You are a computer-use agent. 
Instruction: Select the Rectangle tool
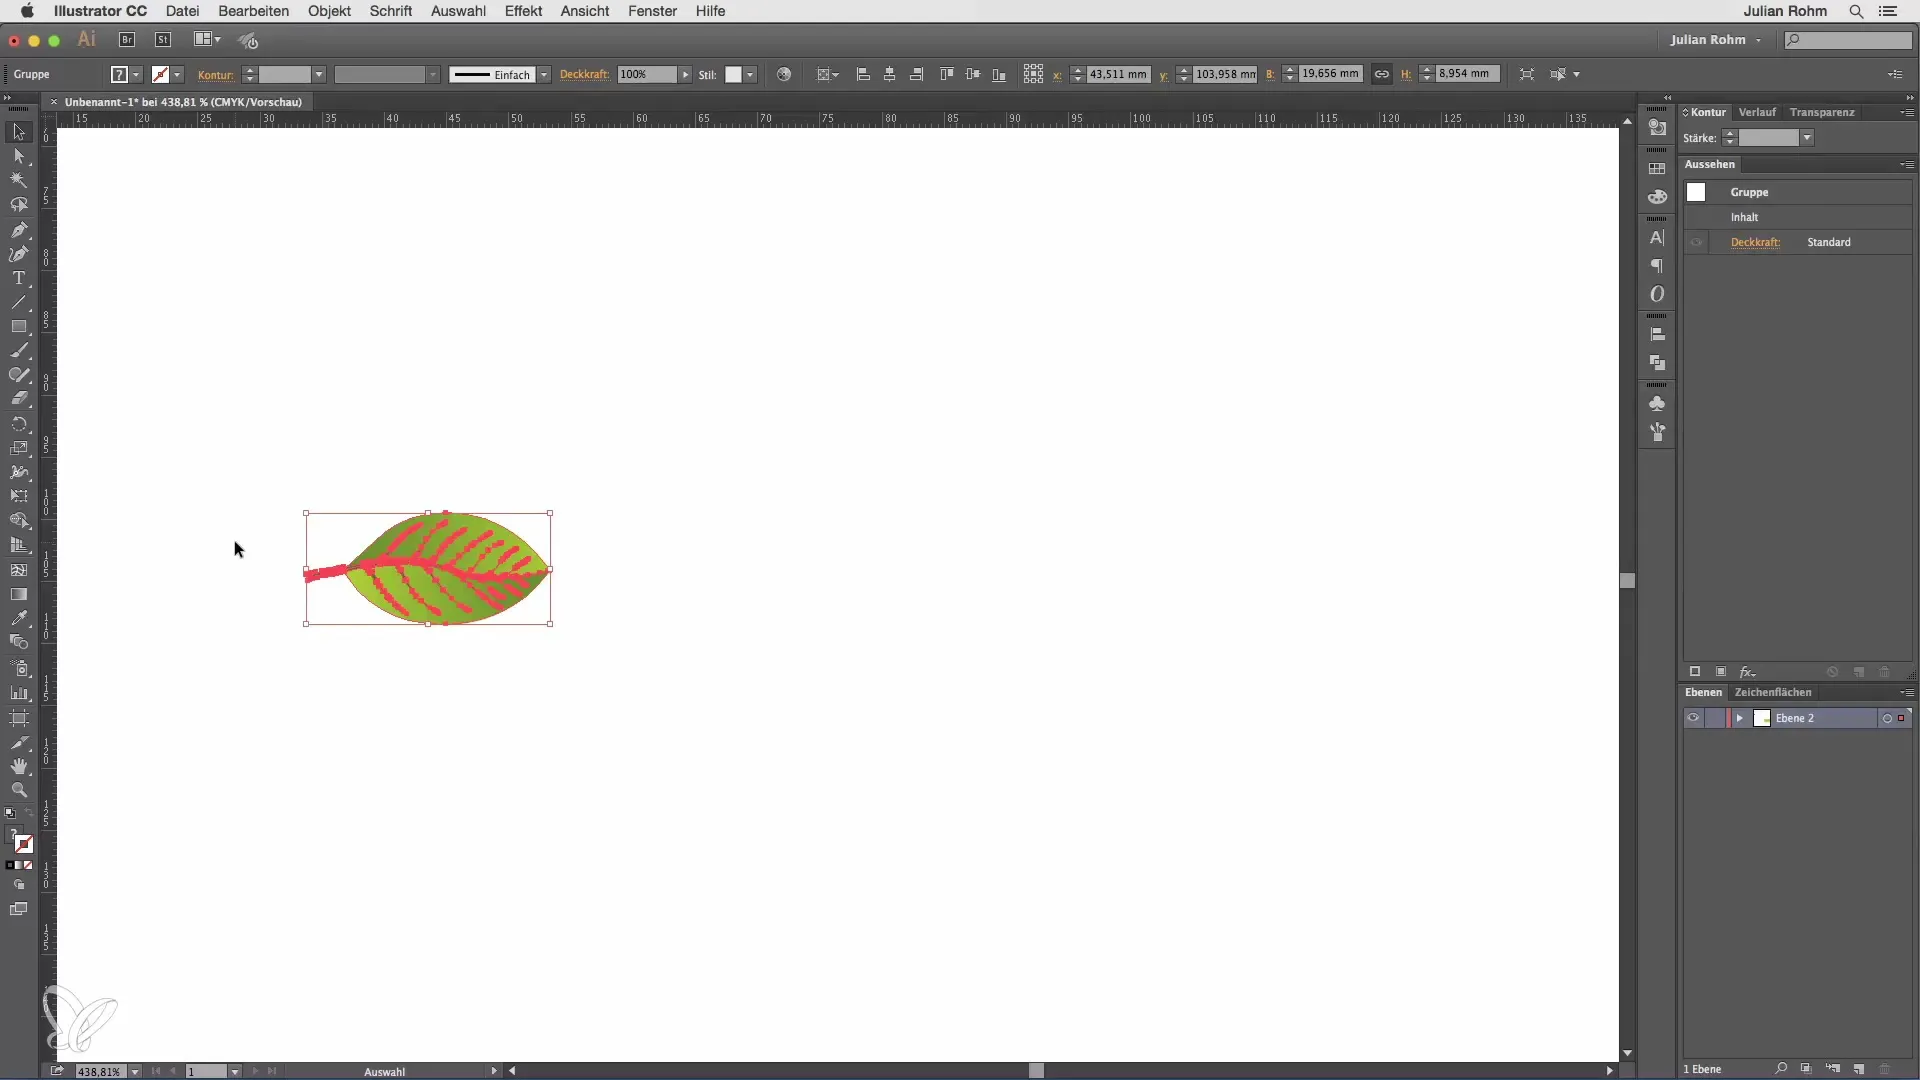tap(19, 327)
